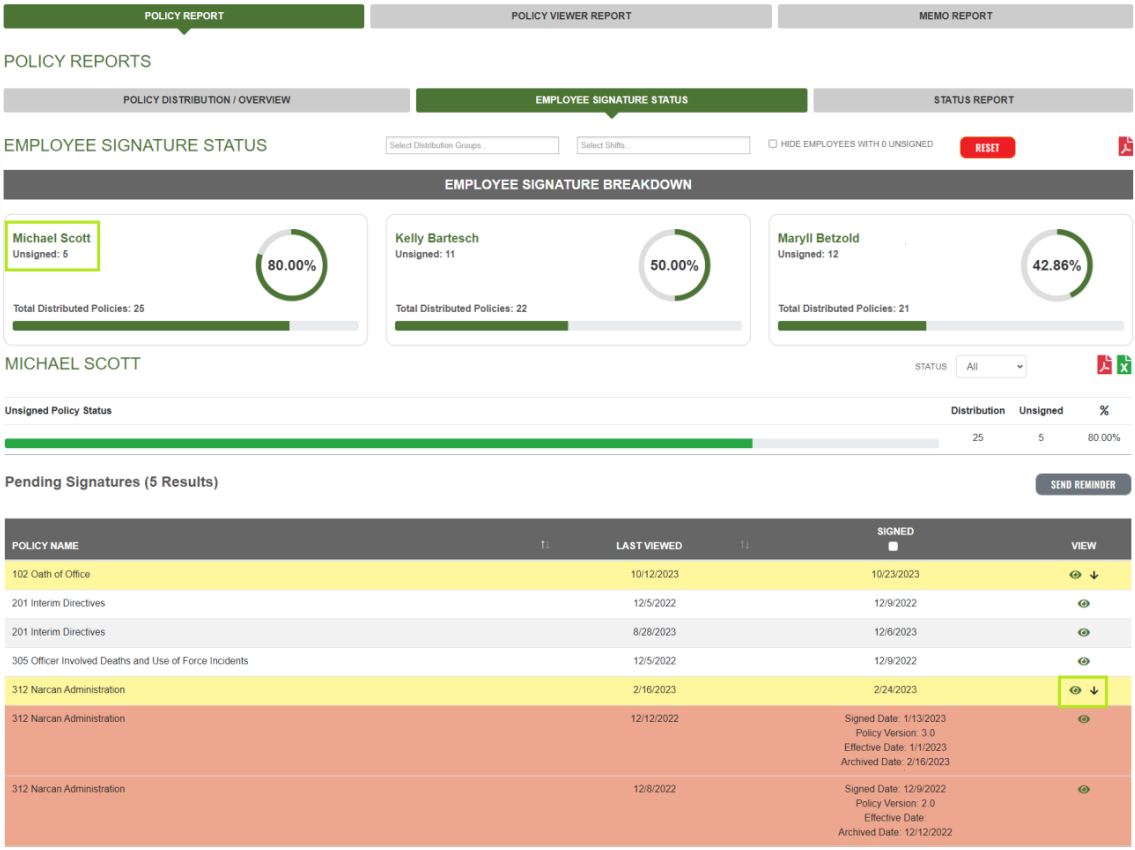The width and height of the screenshot is (1135, 850).
Task: View the 305 Officer Involved Deaths policy
Action: (x=1082, y=660)
